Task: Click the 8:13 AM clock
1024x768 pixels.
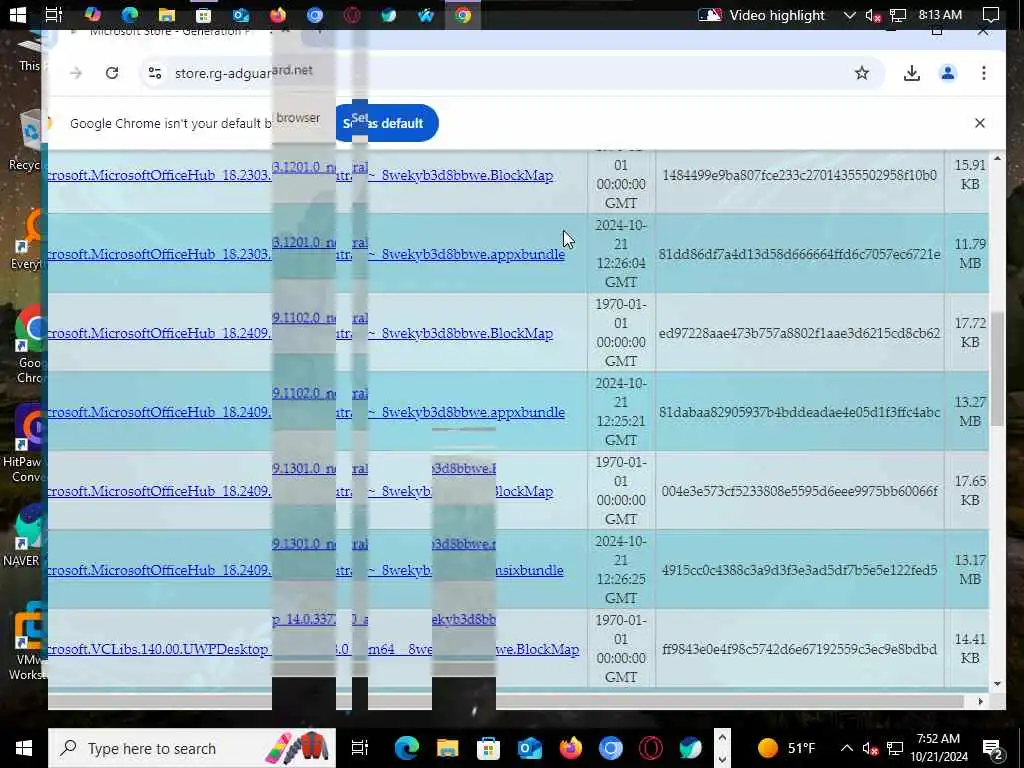Action: [940, 14]
